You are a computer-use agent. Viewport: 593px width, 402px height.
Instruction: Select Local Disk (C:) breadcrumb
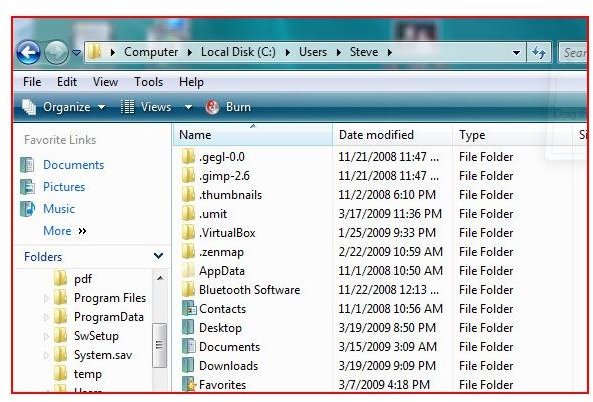point(238,52)
